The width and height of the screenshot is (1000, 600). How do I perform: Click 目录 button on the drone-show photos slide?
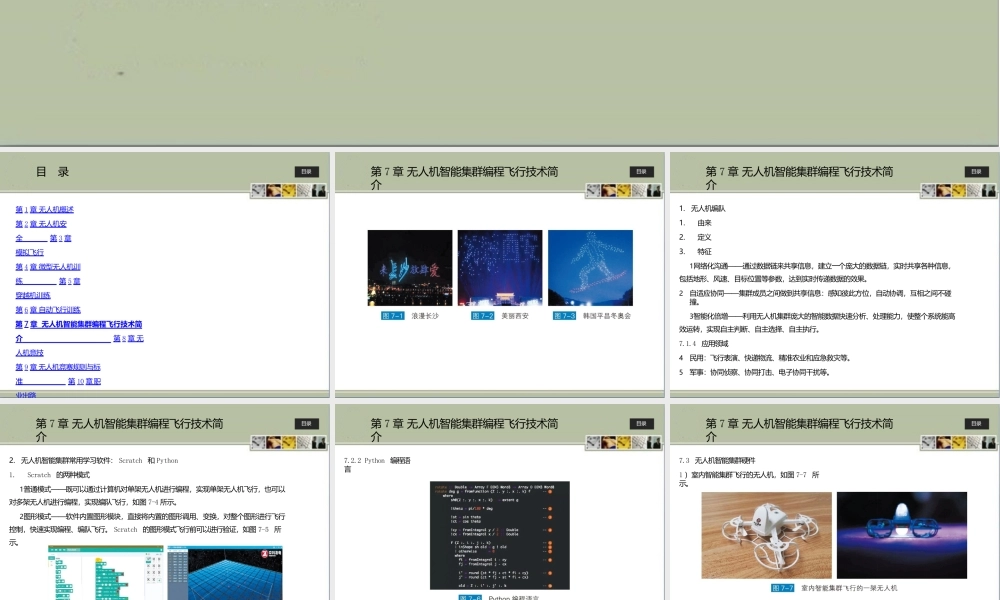pyautogui.click(x=641, y=172)
